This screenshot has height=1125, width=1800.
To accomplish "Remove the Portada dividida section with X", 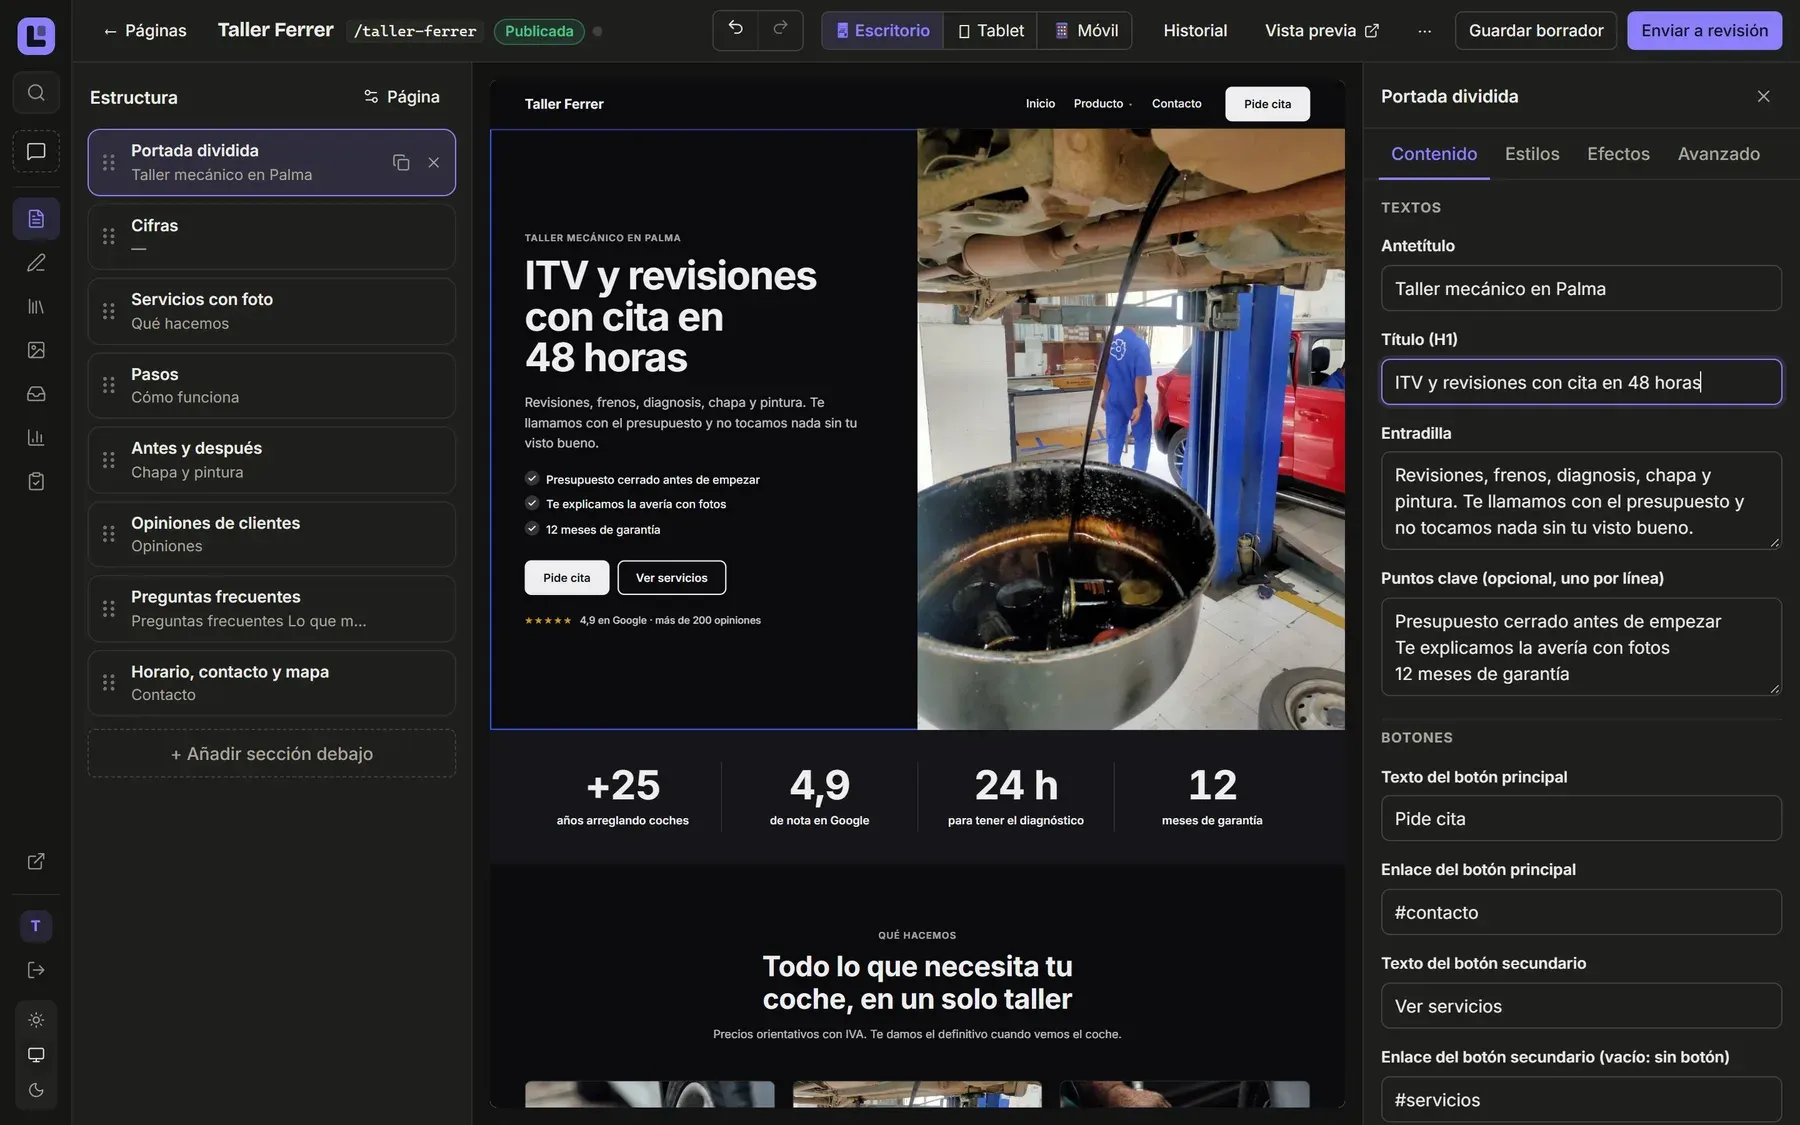I will pyautogui.click(x=434, y=162).
